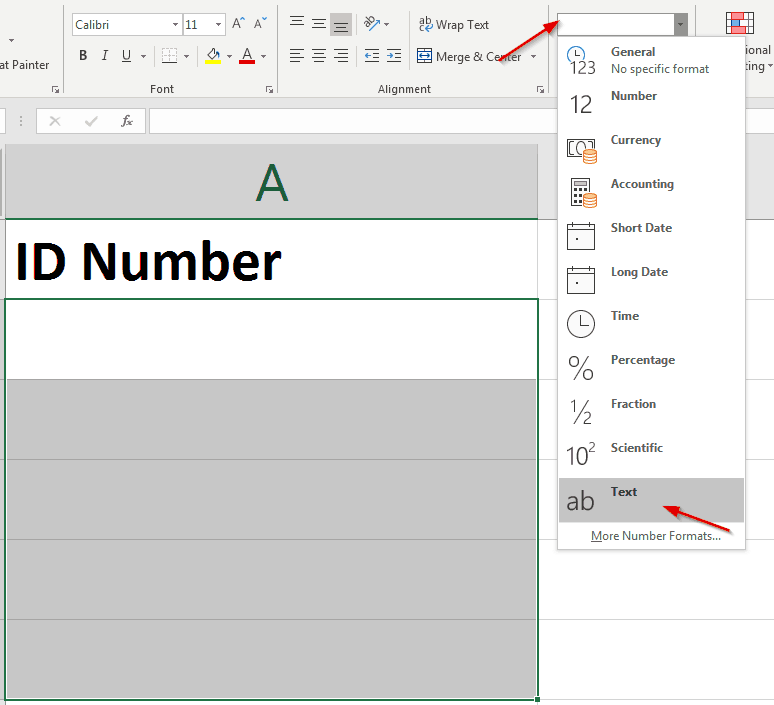The width and height of the screenshot is (774, 705).
Task: Choose Fraction format option
Action: tap(651, 412)
